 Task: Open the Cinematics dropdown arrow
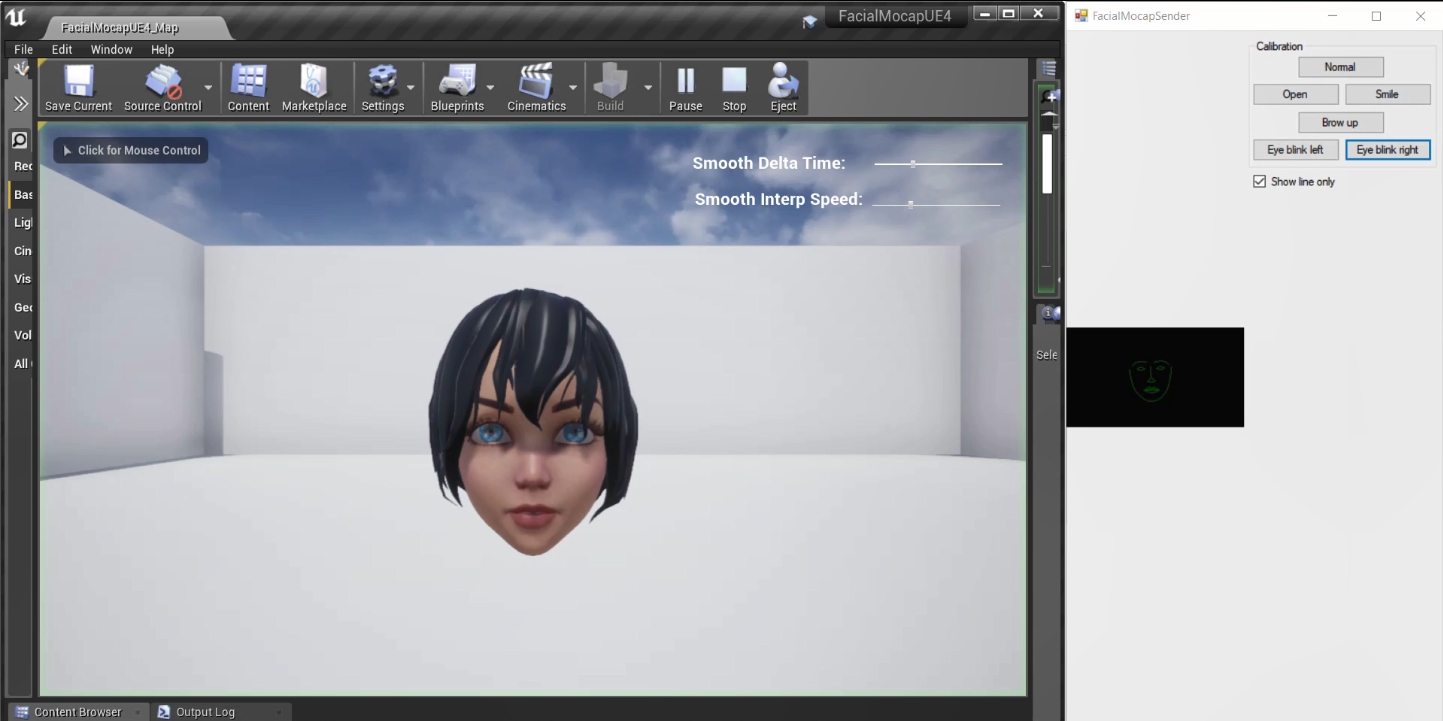pos(573,87)
